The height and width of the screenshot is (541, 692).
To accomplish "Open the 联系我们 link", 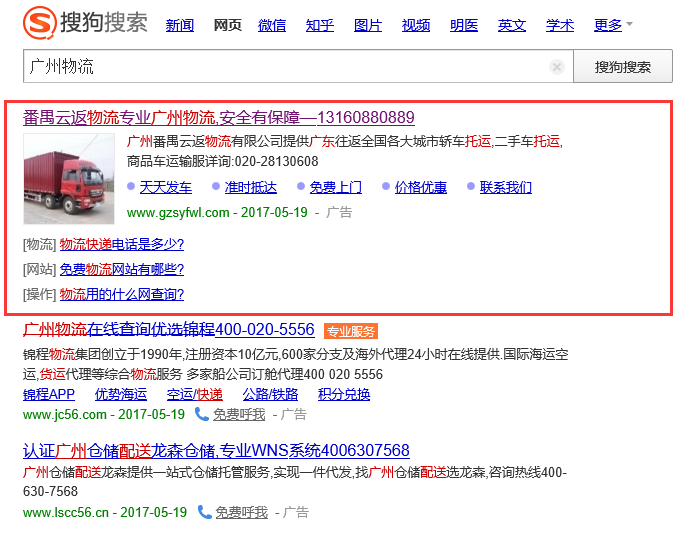I will click(x=505, y=187).
